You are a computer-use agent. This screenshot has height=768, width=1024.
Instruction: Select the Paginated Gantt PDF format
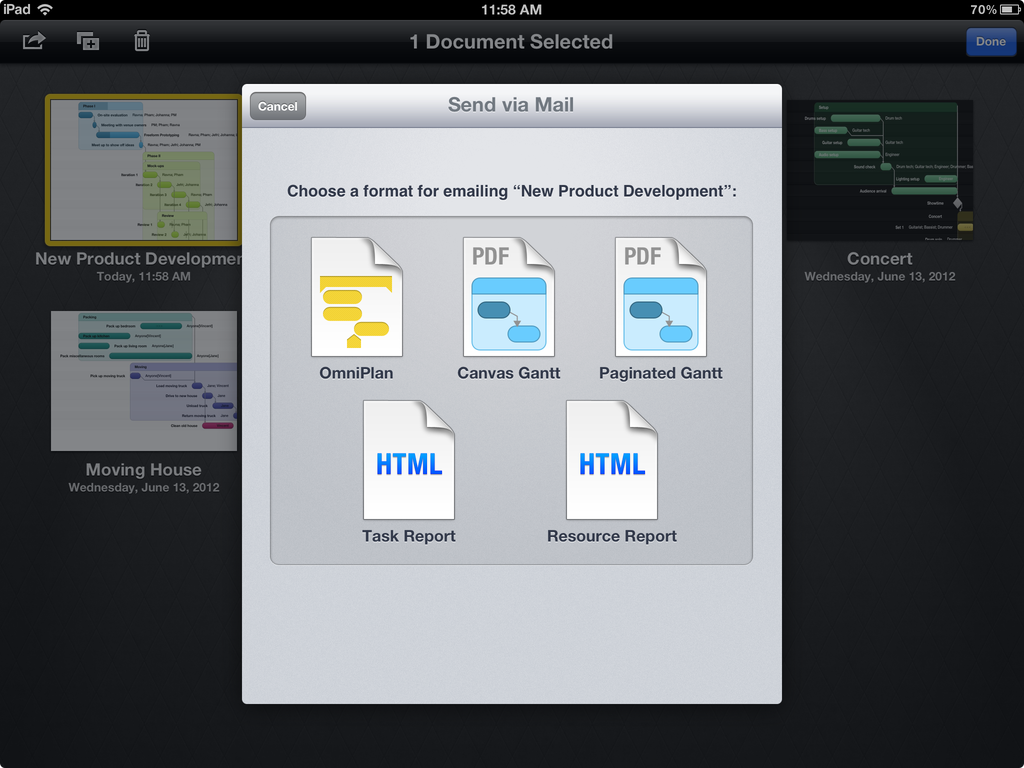pos(661,296)
